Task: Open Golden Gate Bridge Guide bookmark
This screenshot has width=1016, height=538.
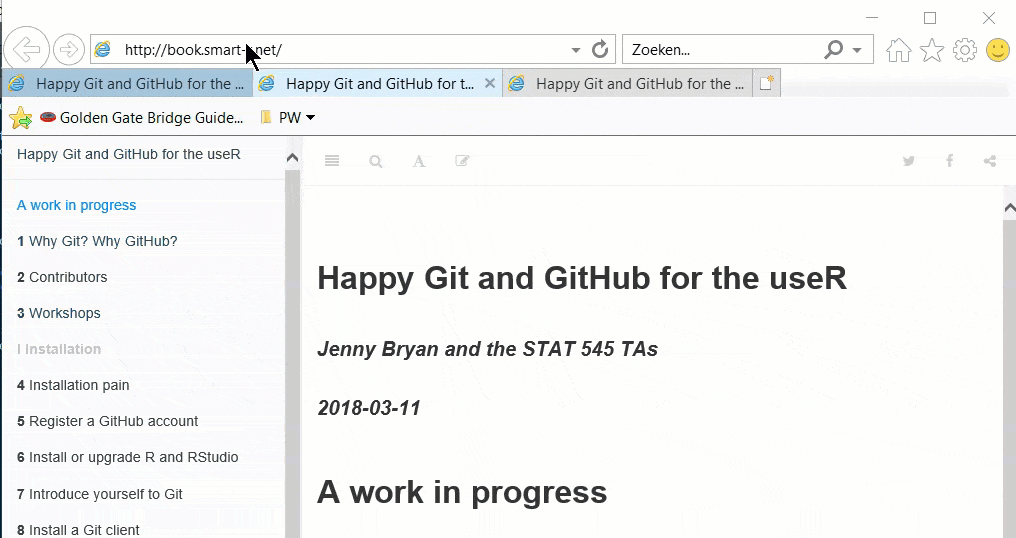Action: pyautogui.click(x=141, y=117)
